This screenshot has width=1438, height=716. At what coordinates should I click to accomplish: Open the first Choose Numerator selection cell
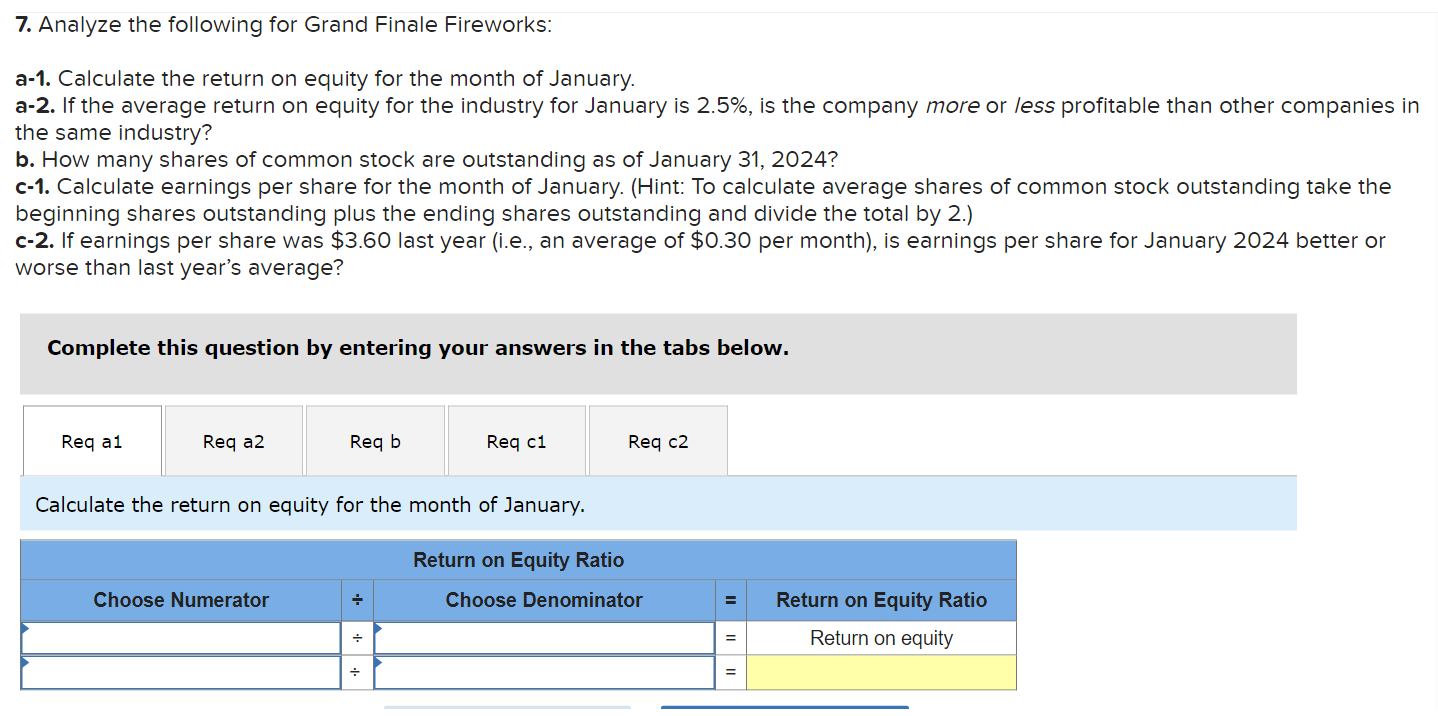[x=180, y=637]
